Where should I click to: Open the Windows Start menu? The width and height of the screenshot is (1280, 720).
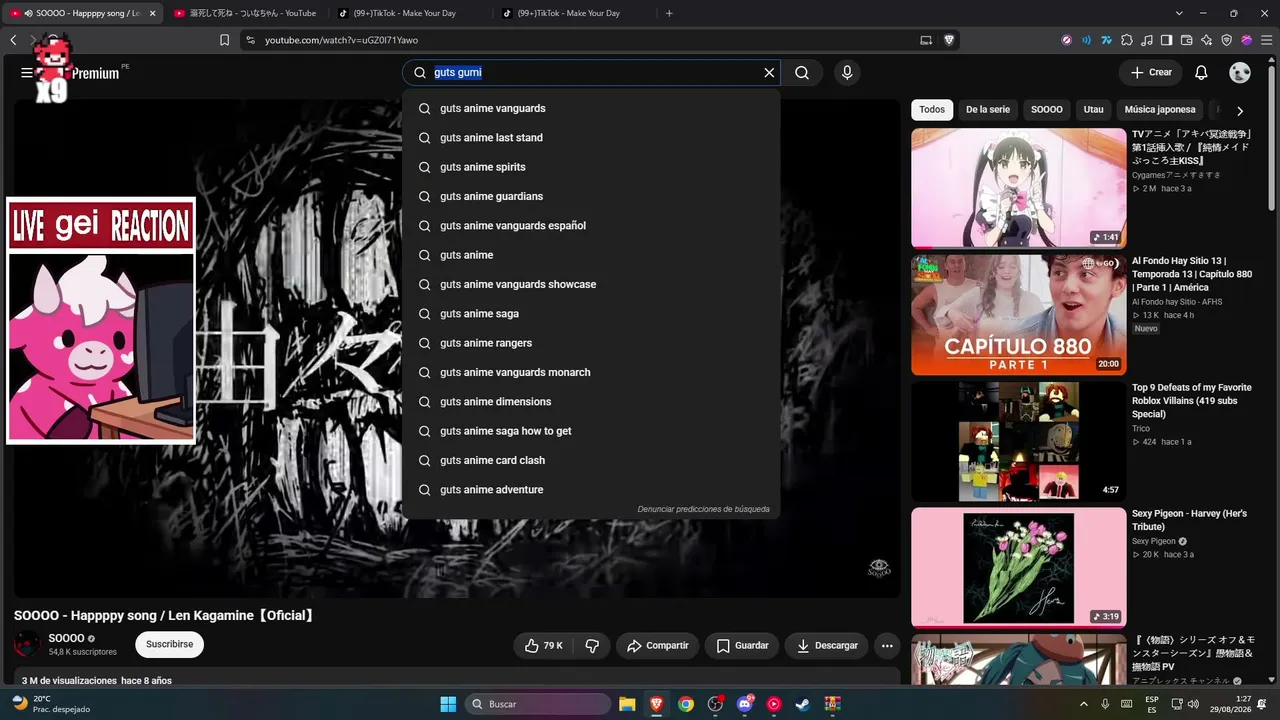448,704
